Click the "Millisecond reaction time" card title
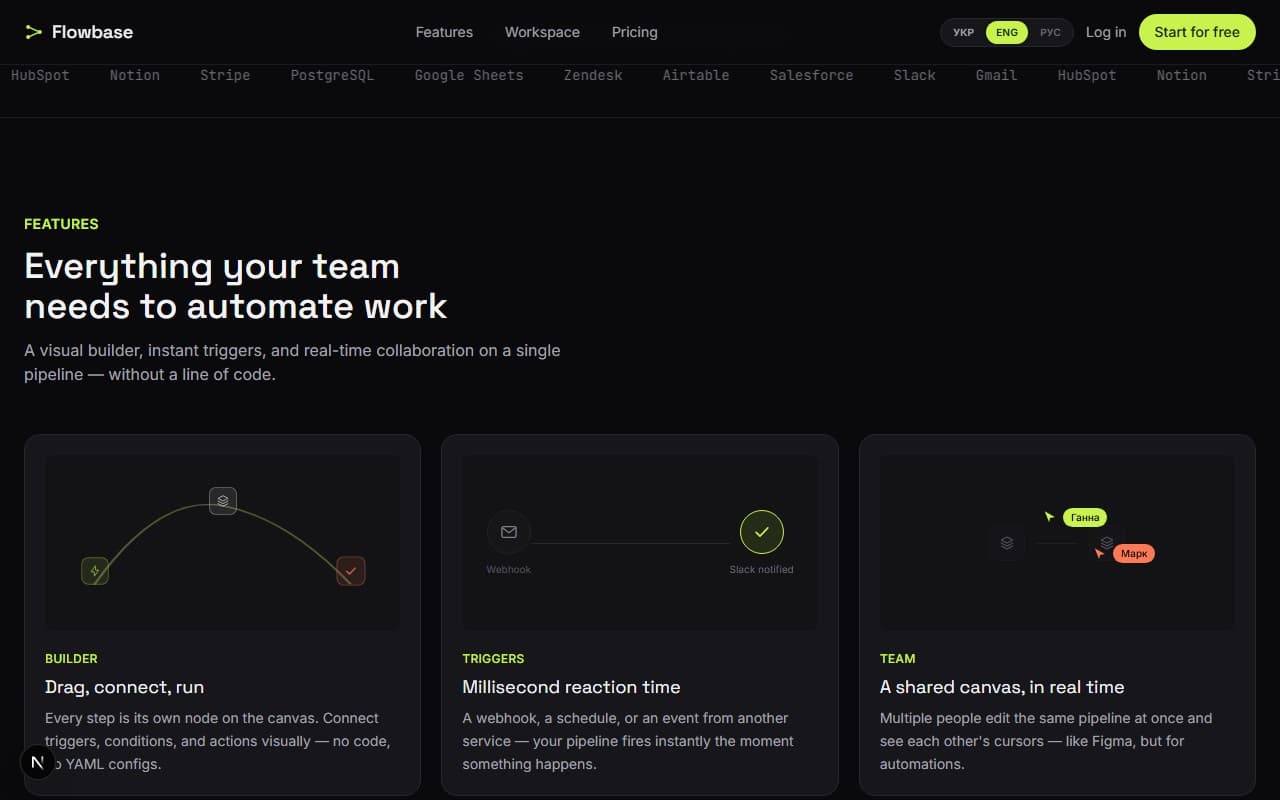 point(571,687)
